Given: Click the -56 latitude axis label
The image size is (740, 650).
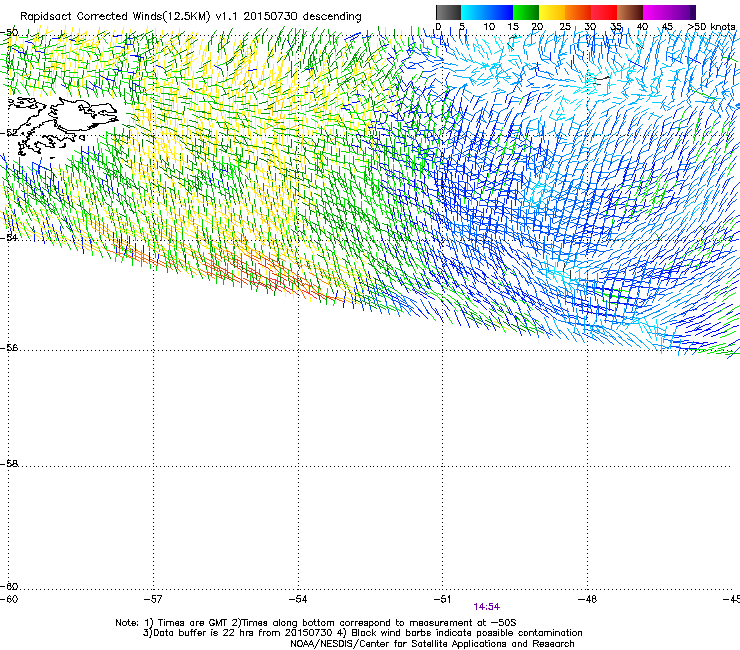Looking at the screenshot, I should click(x=9, y=347).
